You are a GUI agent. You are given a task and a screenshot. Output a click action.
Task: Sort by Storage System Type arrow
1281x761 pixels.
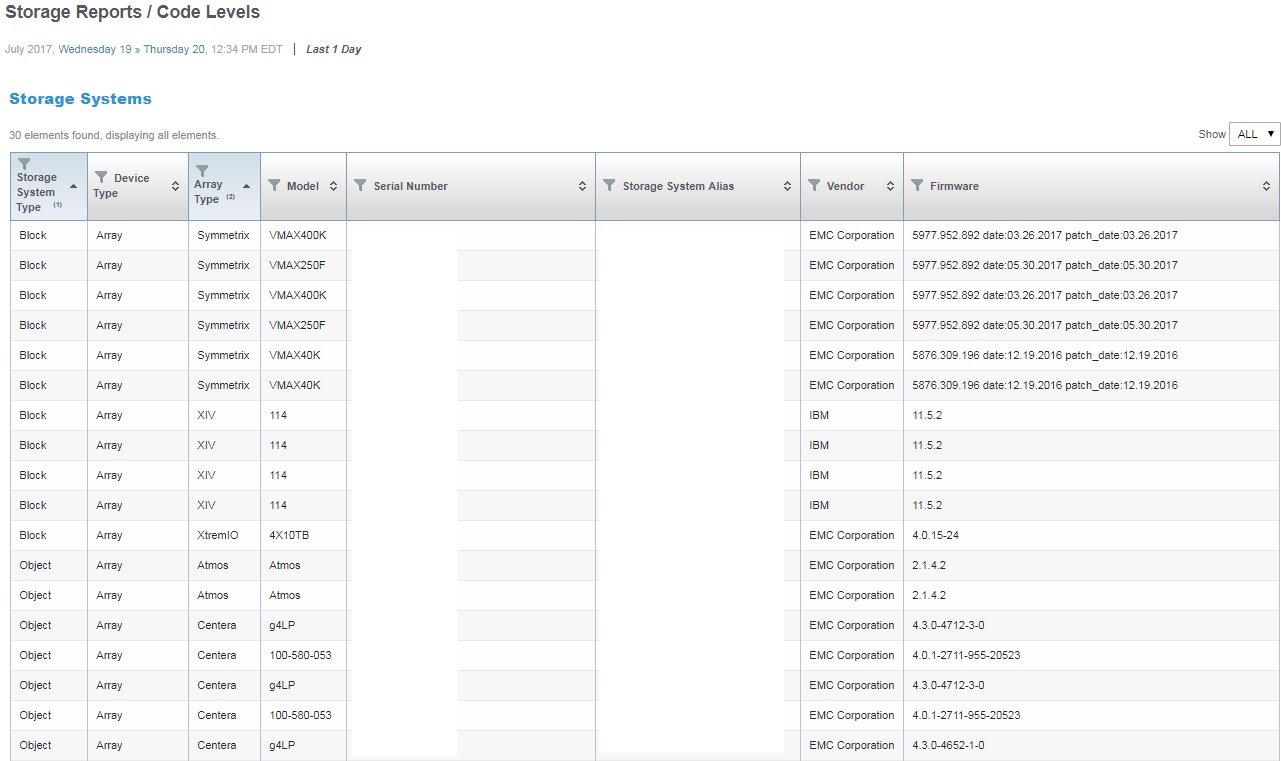pos(73,186)
